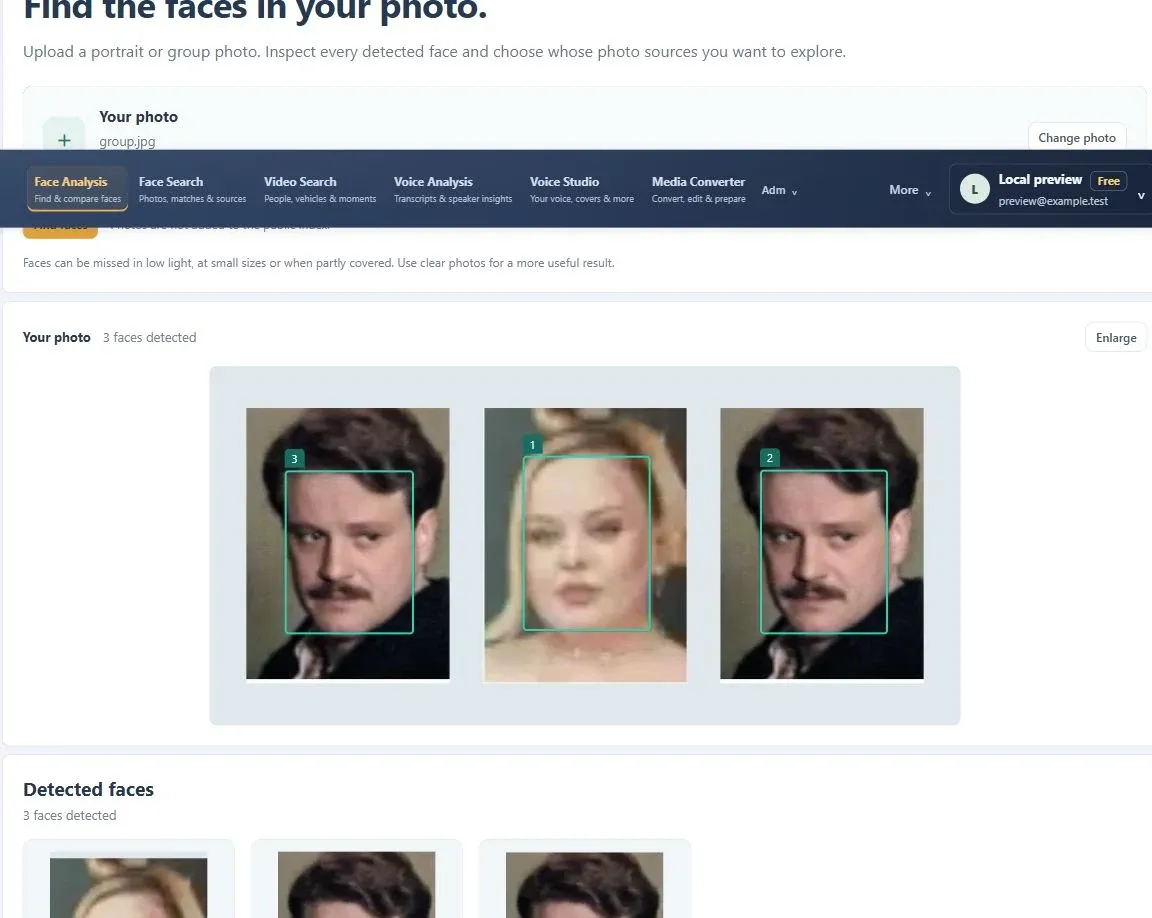1152x918 pixels.
Task: Open the Face Analysis tab
Action: [78, 189]
